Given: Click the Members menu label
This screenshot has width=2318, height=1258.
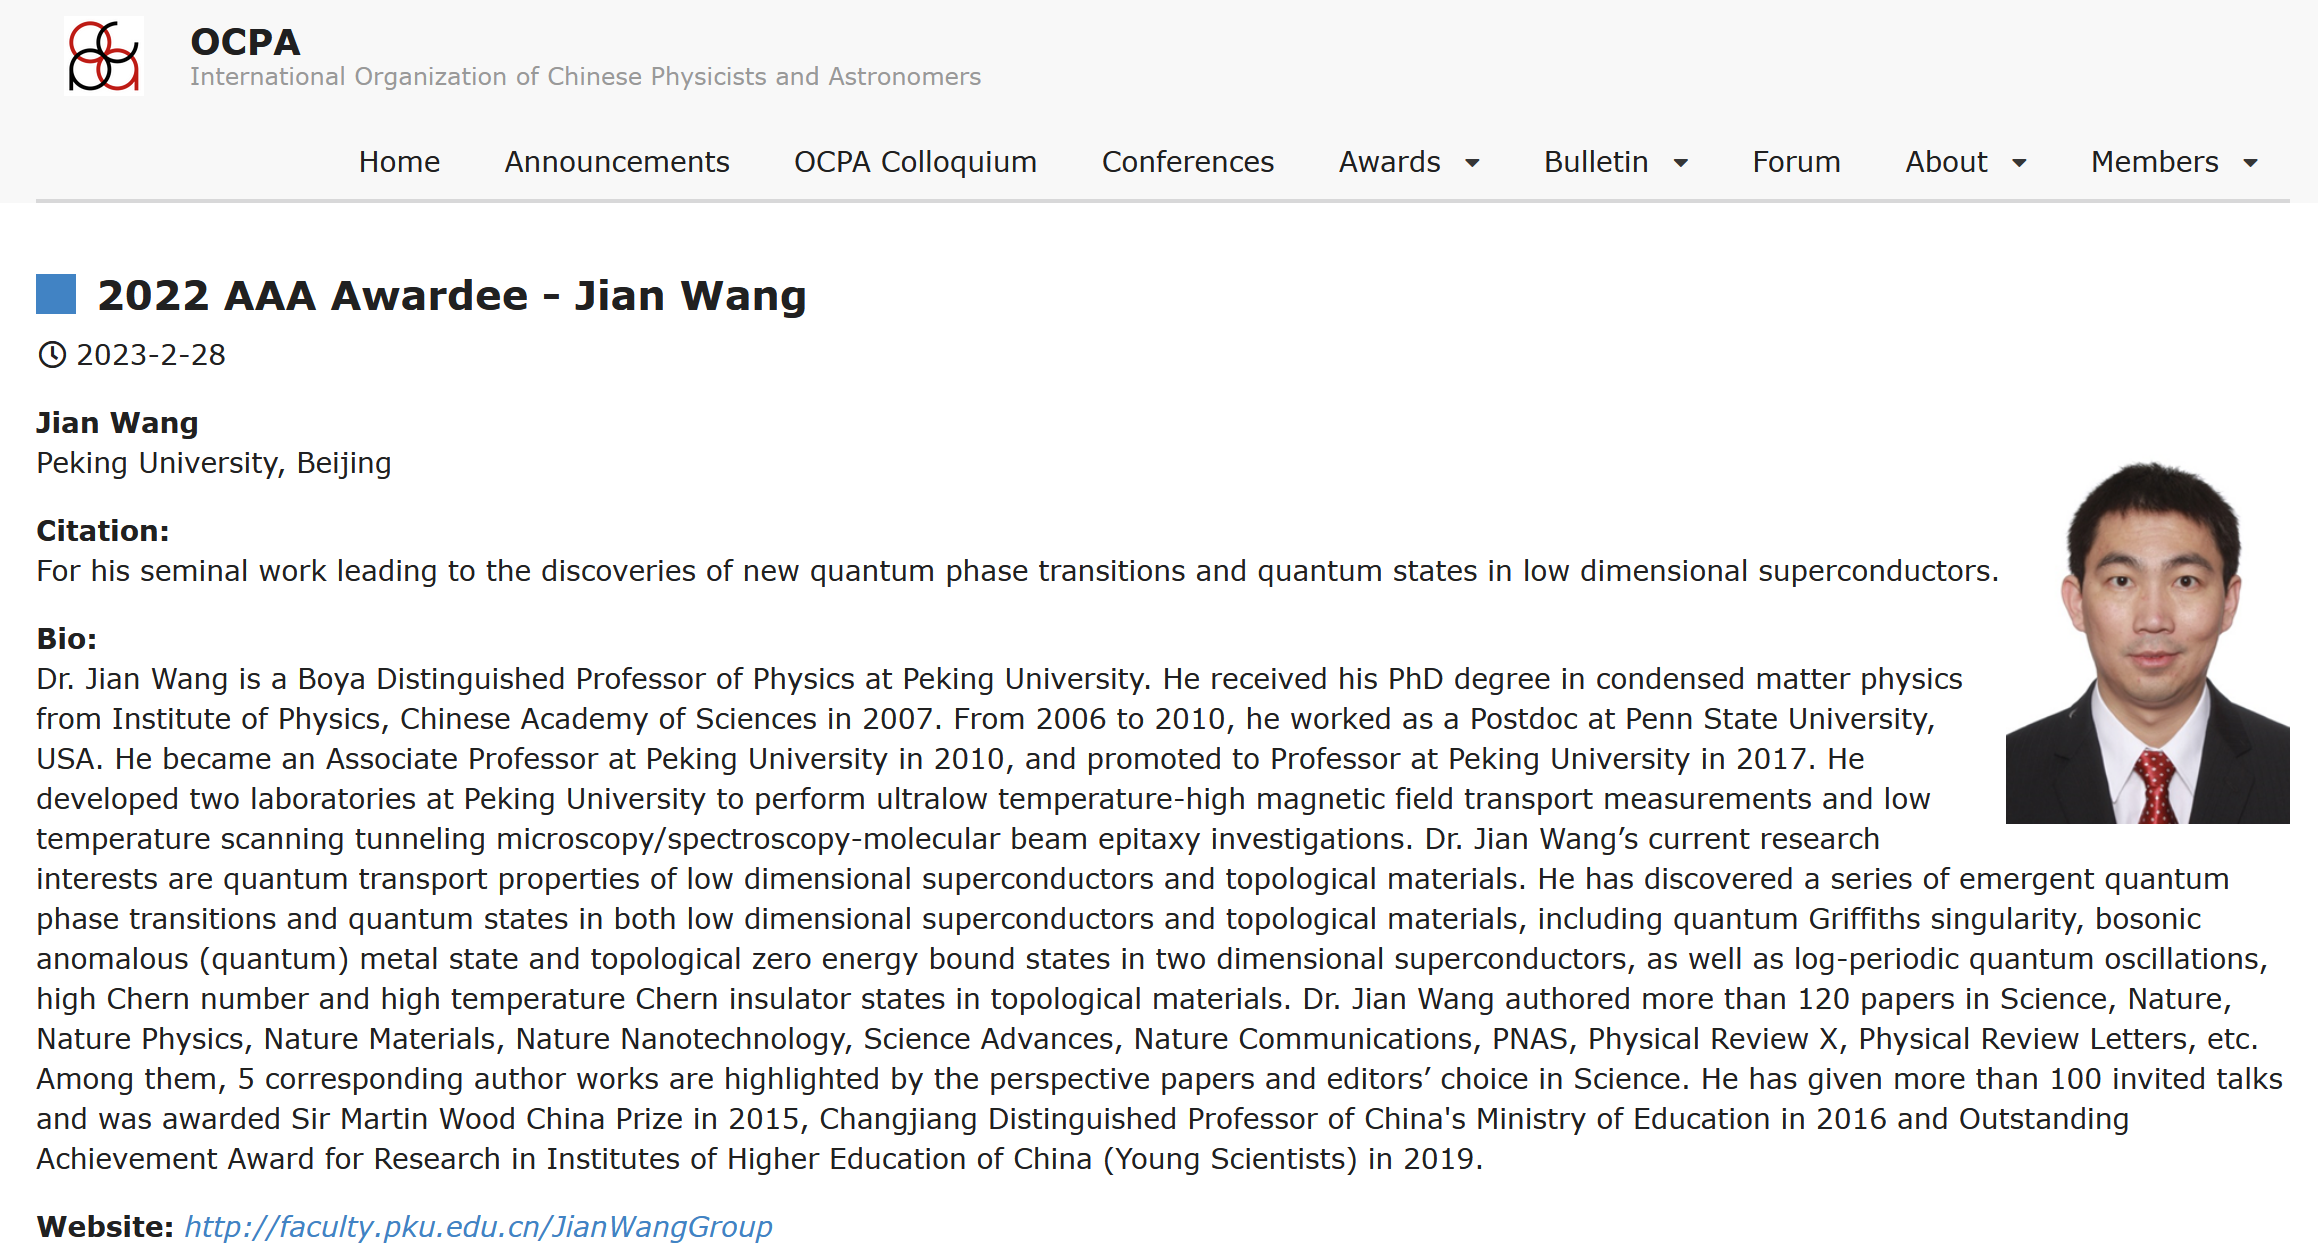Looking at the screenshot, I should coord(2155,162).
